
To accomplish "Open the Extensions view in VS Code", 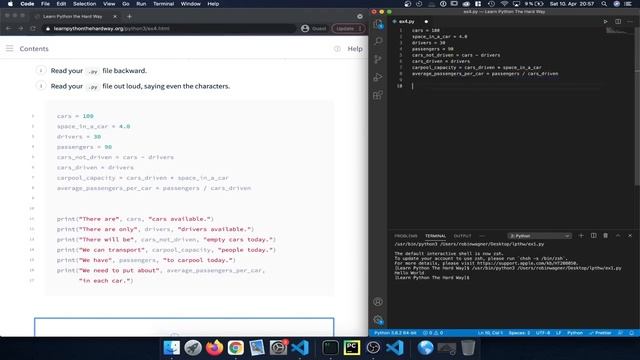I will point(378,95).
